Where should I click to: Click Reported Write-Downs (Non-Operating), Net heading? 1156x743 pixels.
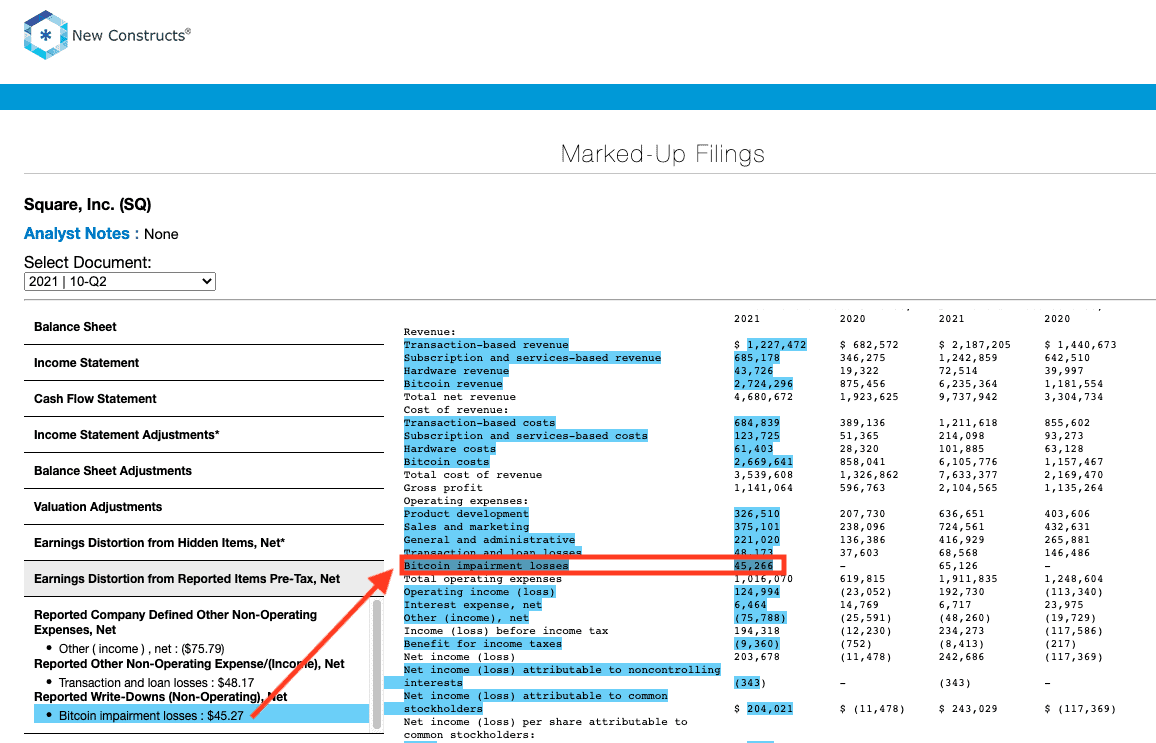[161, 697]
